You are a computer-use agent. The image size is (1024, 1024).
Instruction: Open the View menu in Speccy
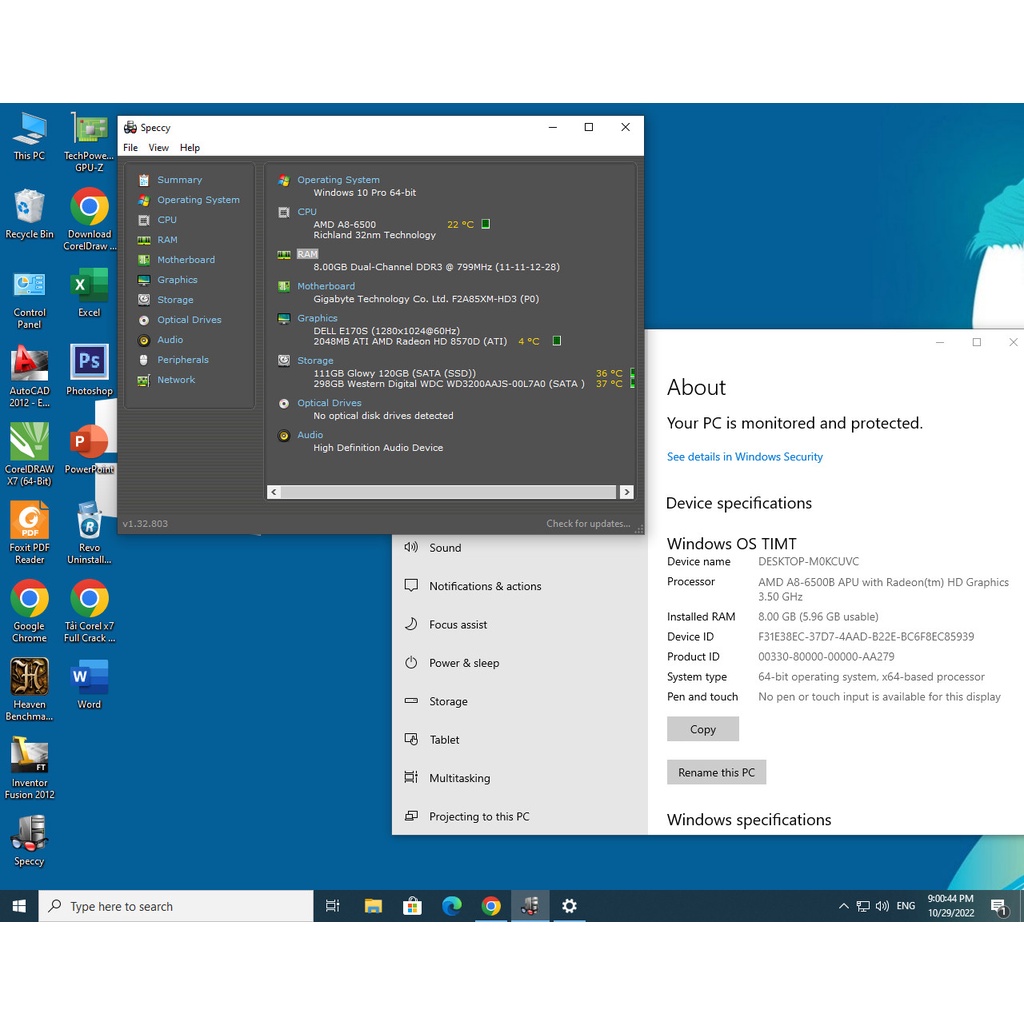pos(158,148)
